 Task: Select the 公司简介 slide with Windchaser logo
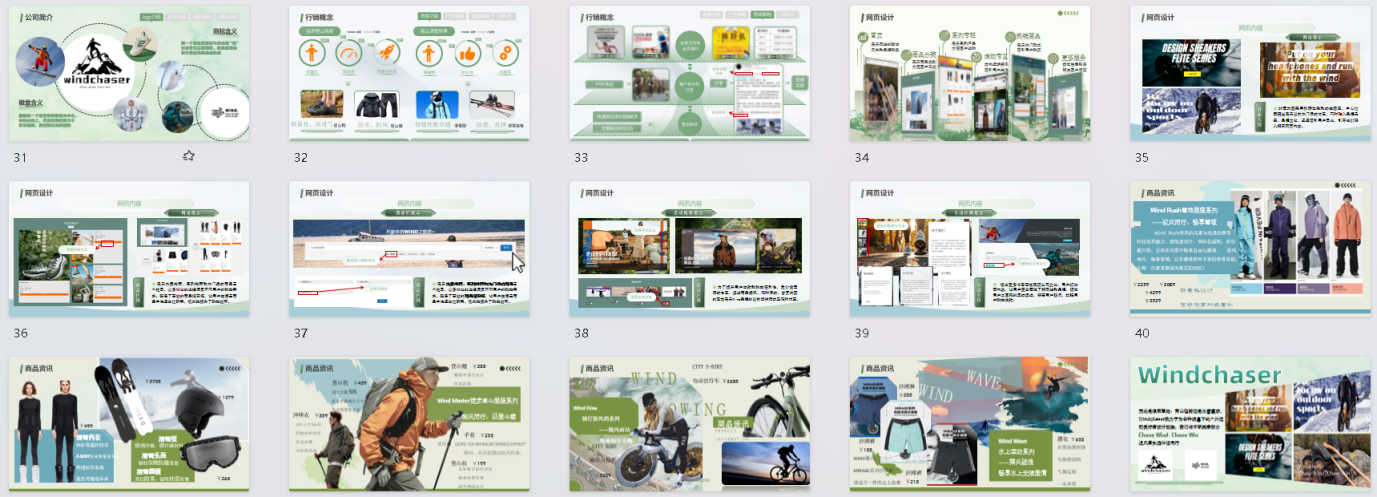(x=129, y=74)
